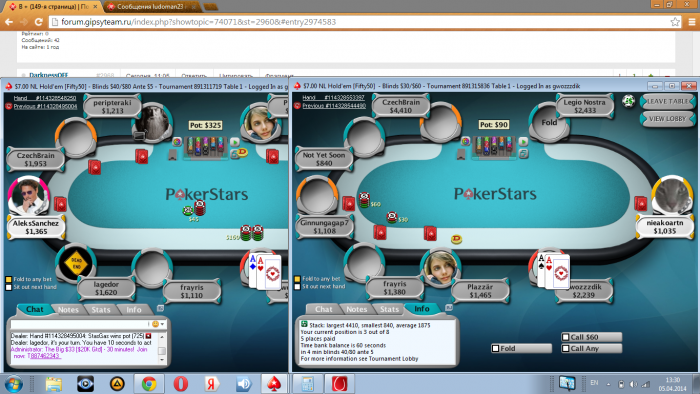Click the VIEW LOBBY button
This screenshot has width=700, height=394.
(x=667, y=119)
